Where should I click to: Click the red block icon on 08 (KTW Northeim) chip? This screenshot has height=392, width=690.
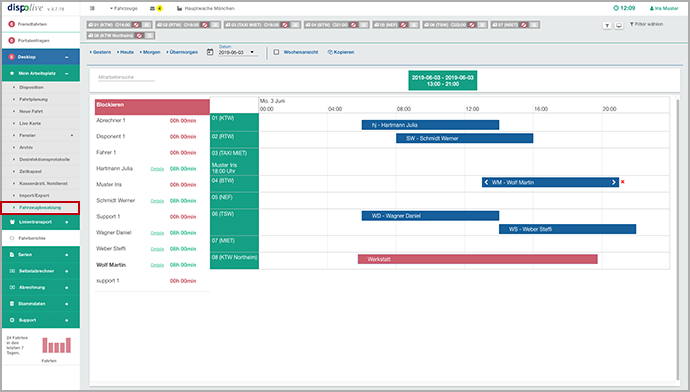coord(139,35)
